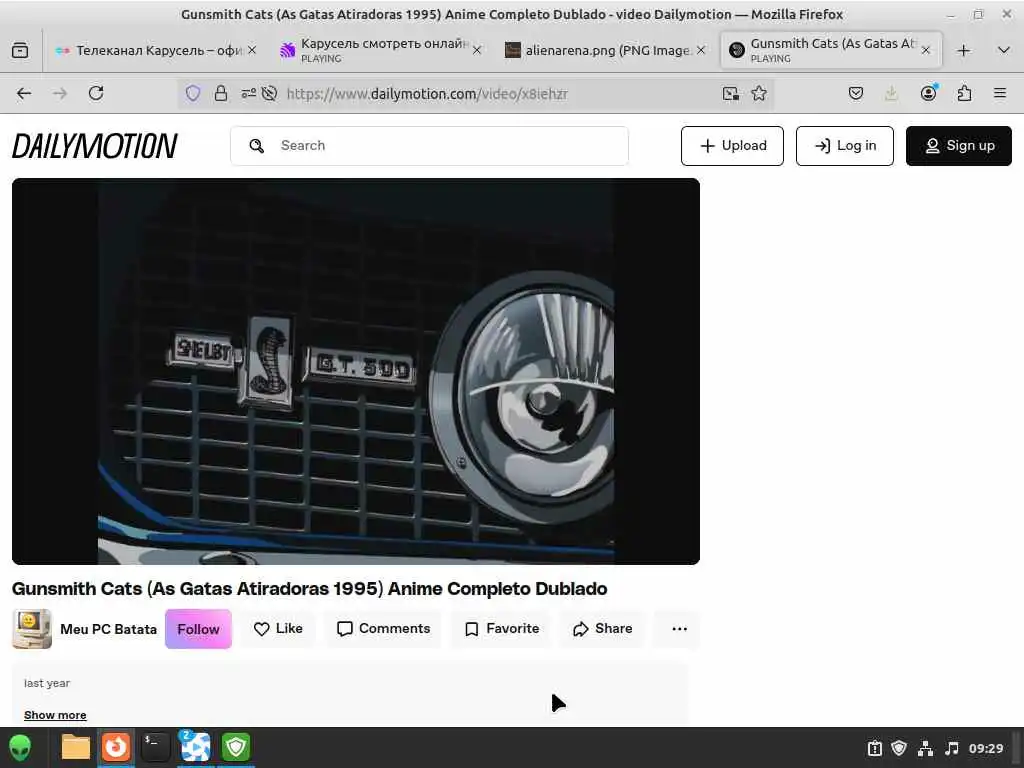The image size is (1024, 768).
Task: Open the Comments section button
Action: (383, 629)
